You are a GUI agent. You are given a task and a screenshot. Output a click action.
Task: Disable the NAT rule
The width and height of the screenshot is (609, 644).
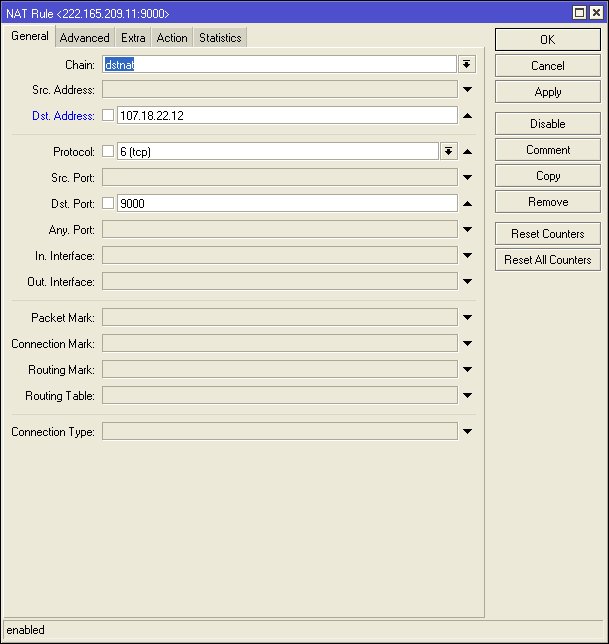pos(547,124)
